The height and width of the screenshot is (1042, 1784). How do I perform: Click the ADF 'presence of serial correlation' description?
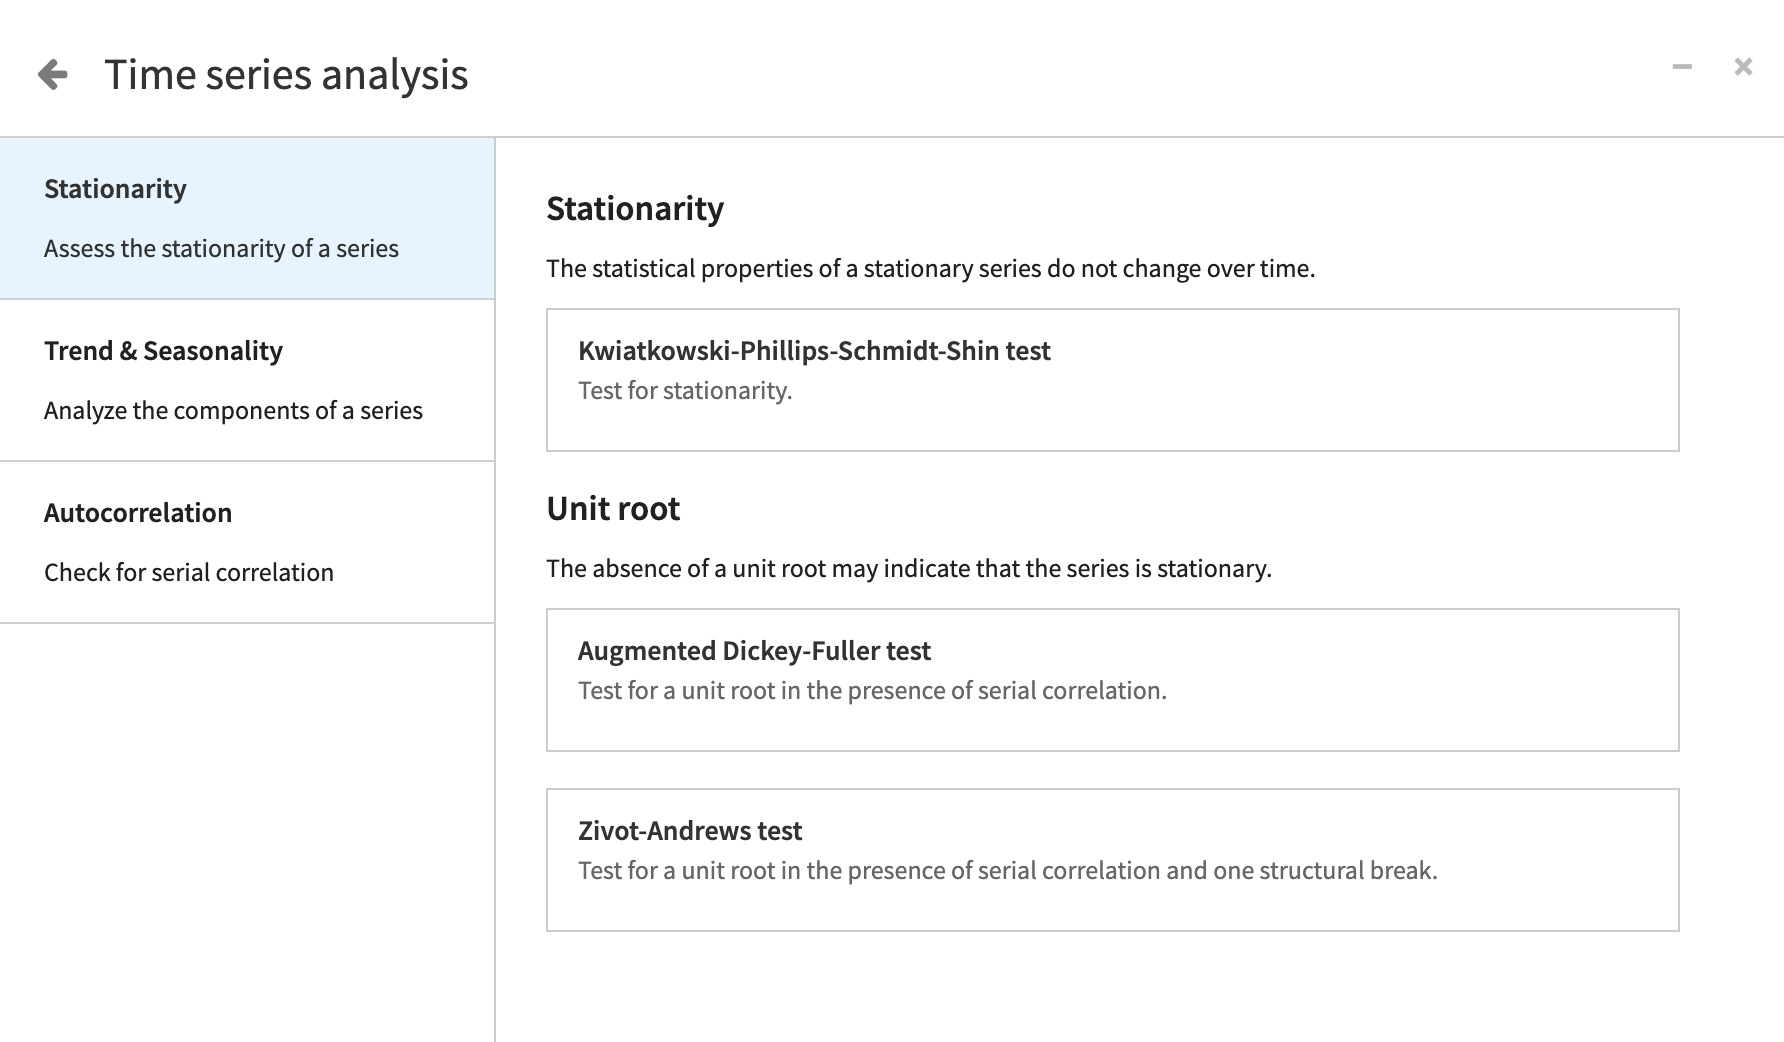tap(872, 691)
